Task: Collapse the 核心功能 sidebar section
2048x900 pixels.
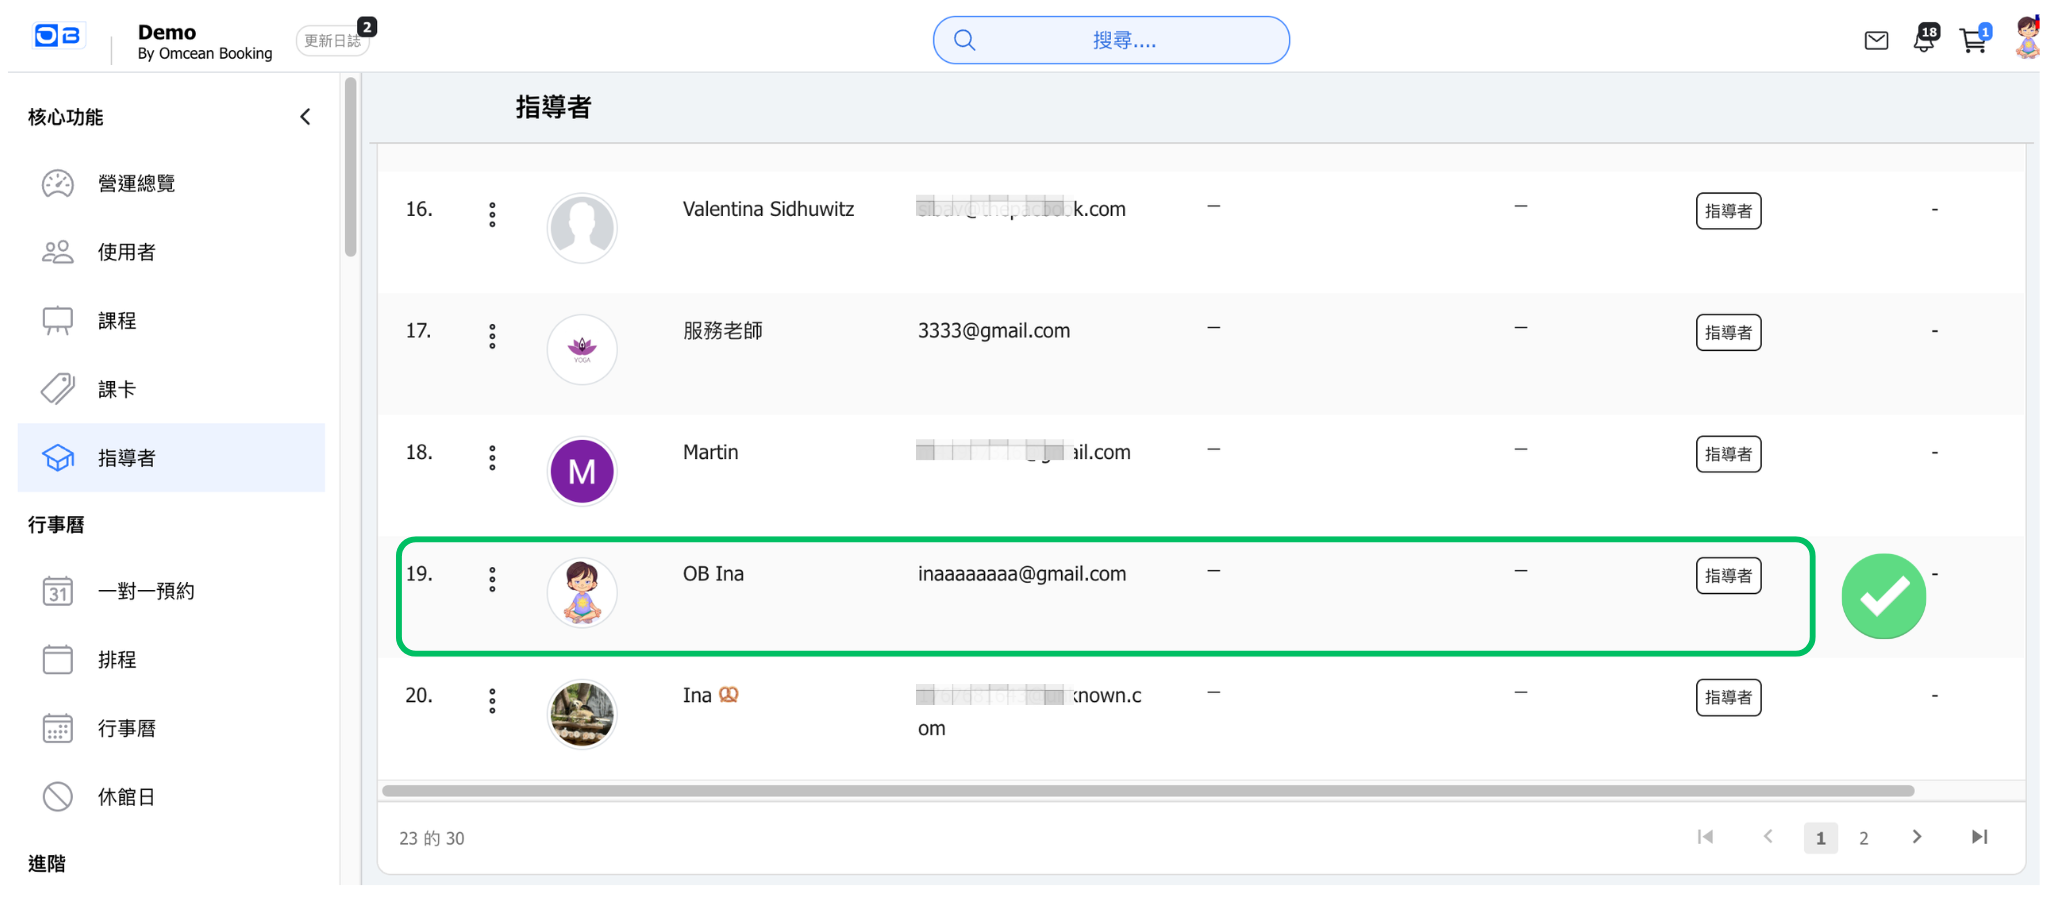Action: [305, 117]
